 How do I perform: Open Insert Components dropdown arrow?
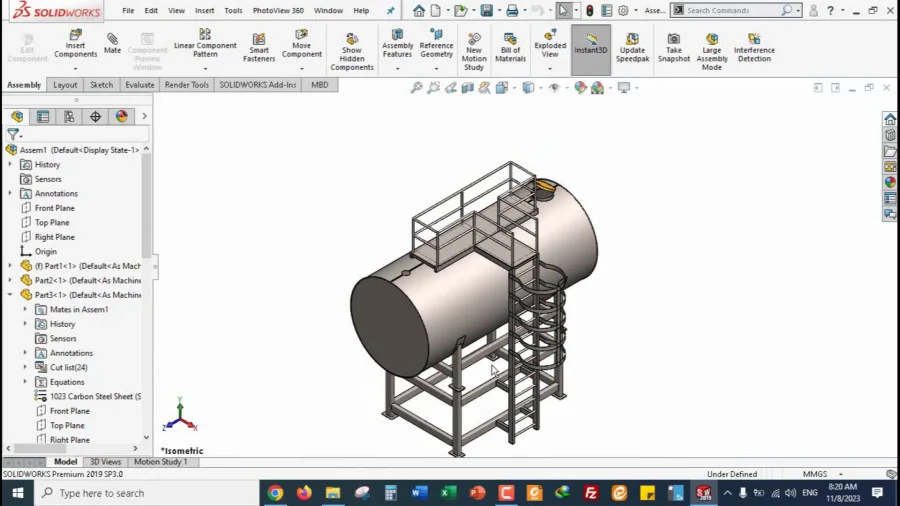[75, 69]
